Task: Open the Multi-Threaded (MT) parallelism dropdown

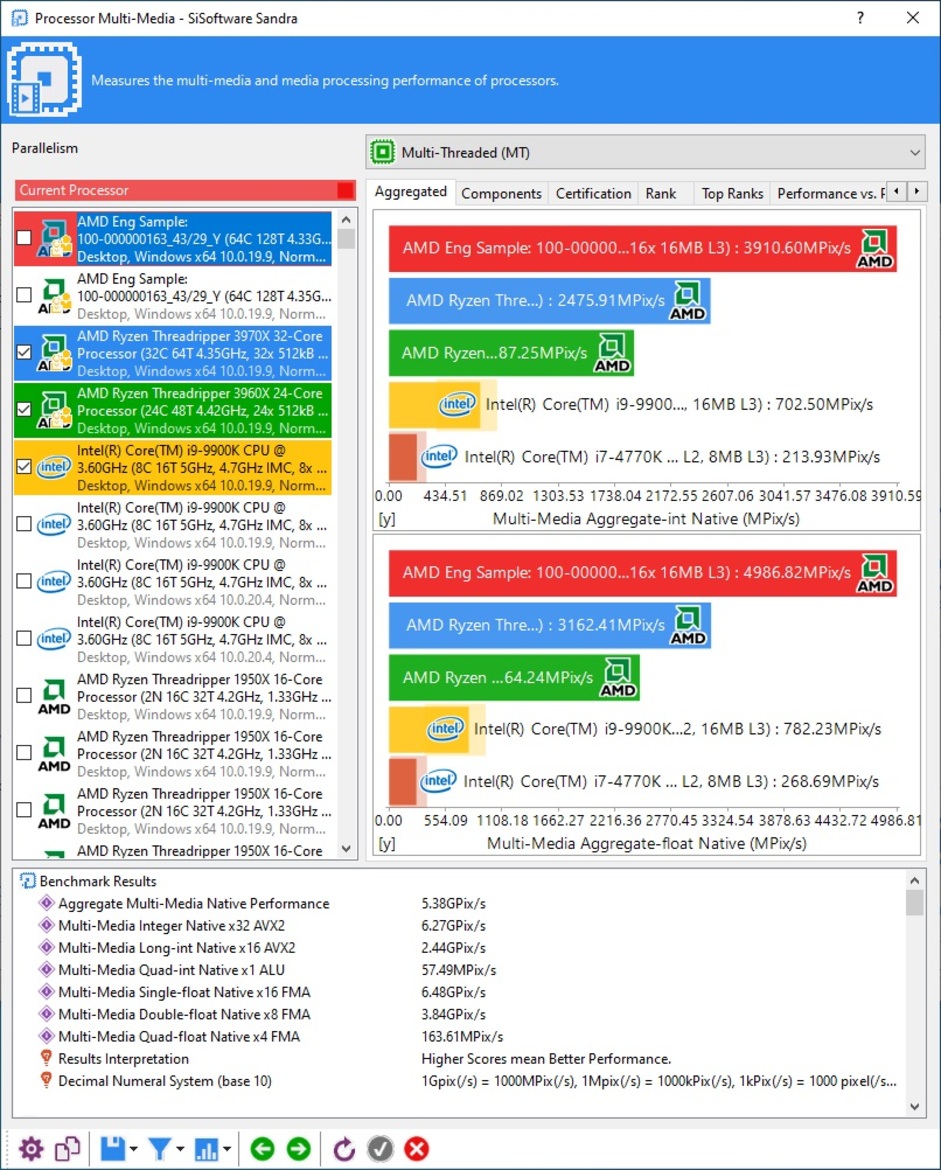Action: [644, 153]
